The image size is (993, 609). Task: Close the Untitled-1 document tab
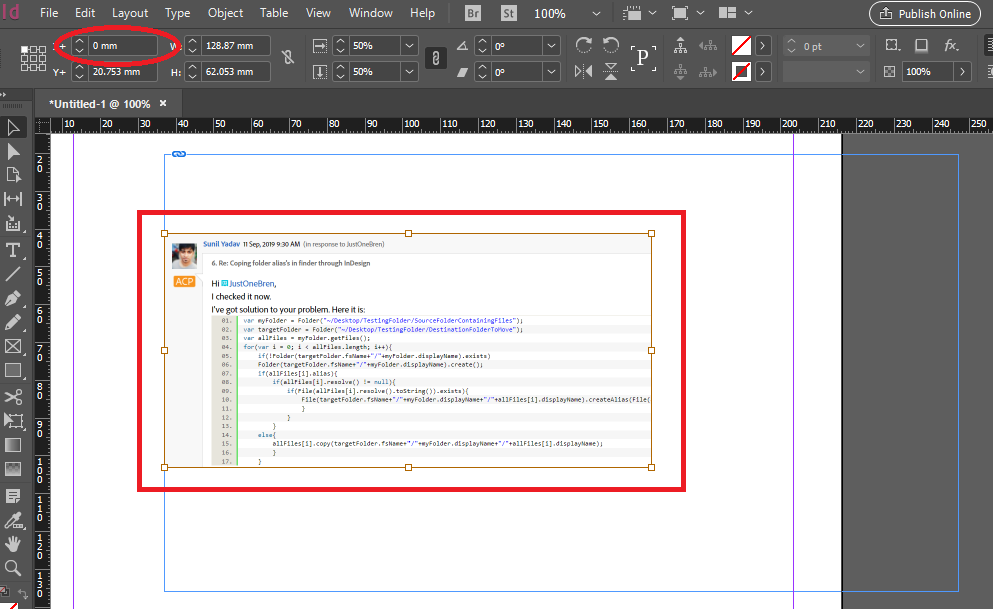tap(163, 104)
